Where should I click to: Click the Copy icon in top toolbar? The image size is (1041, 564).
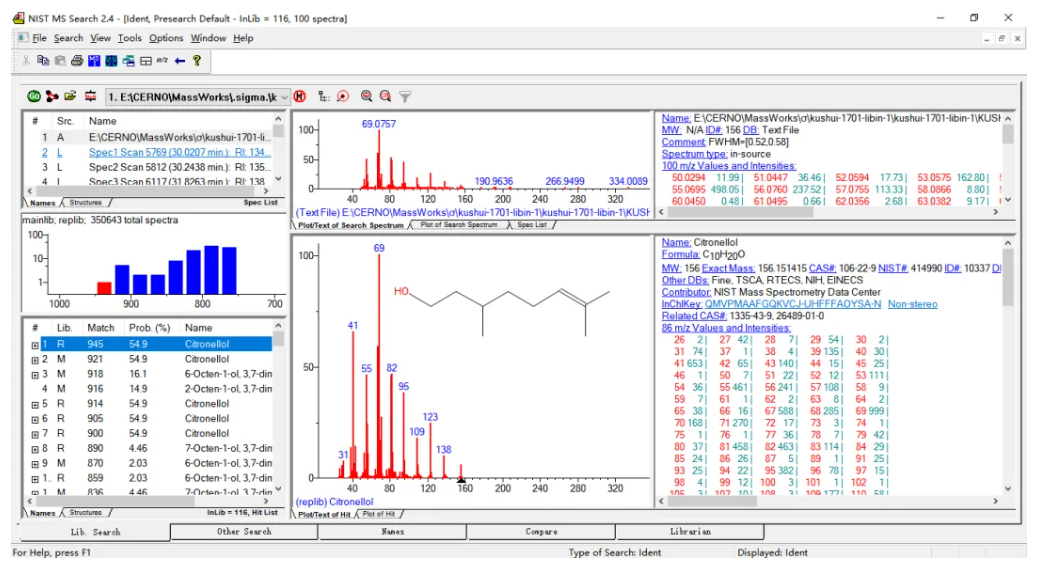pyautogui.click(x=43, y=61)
